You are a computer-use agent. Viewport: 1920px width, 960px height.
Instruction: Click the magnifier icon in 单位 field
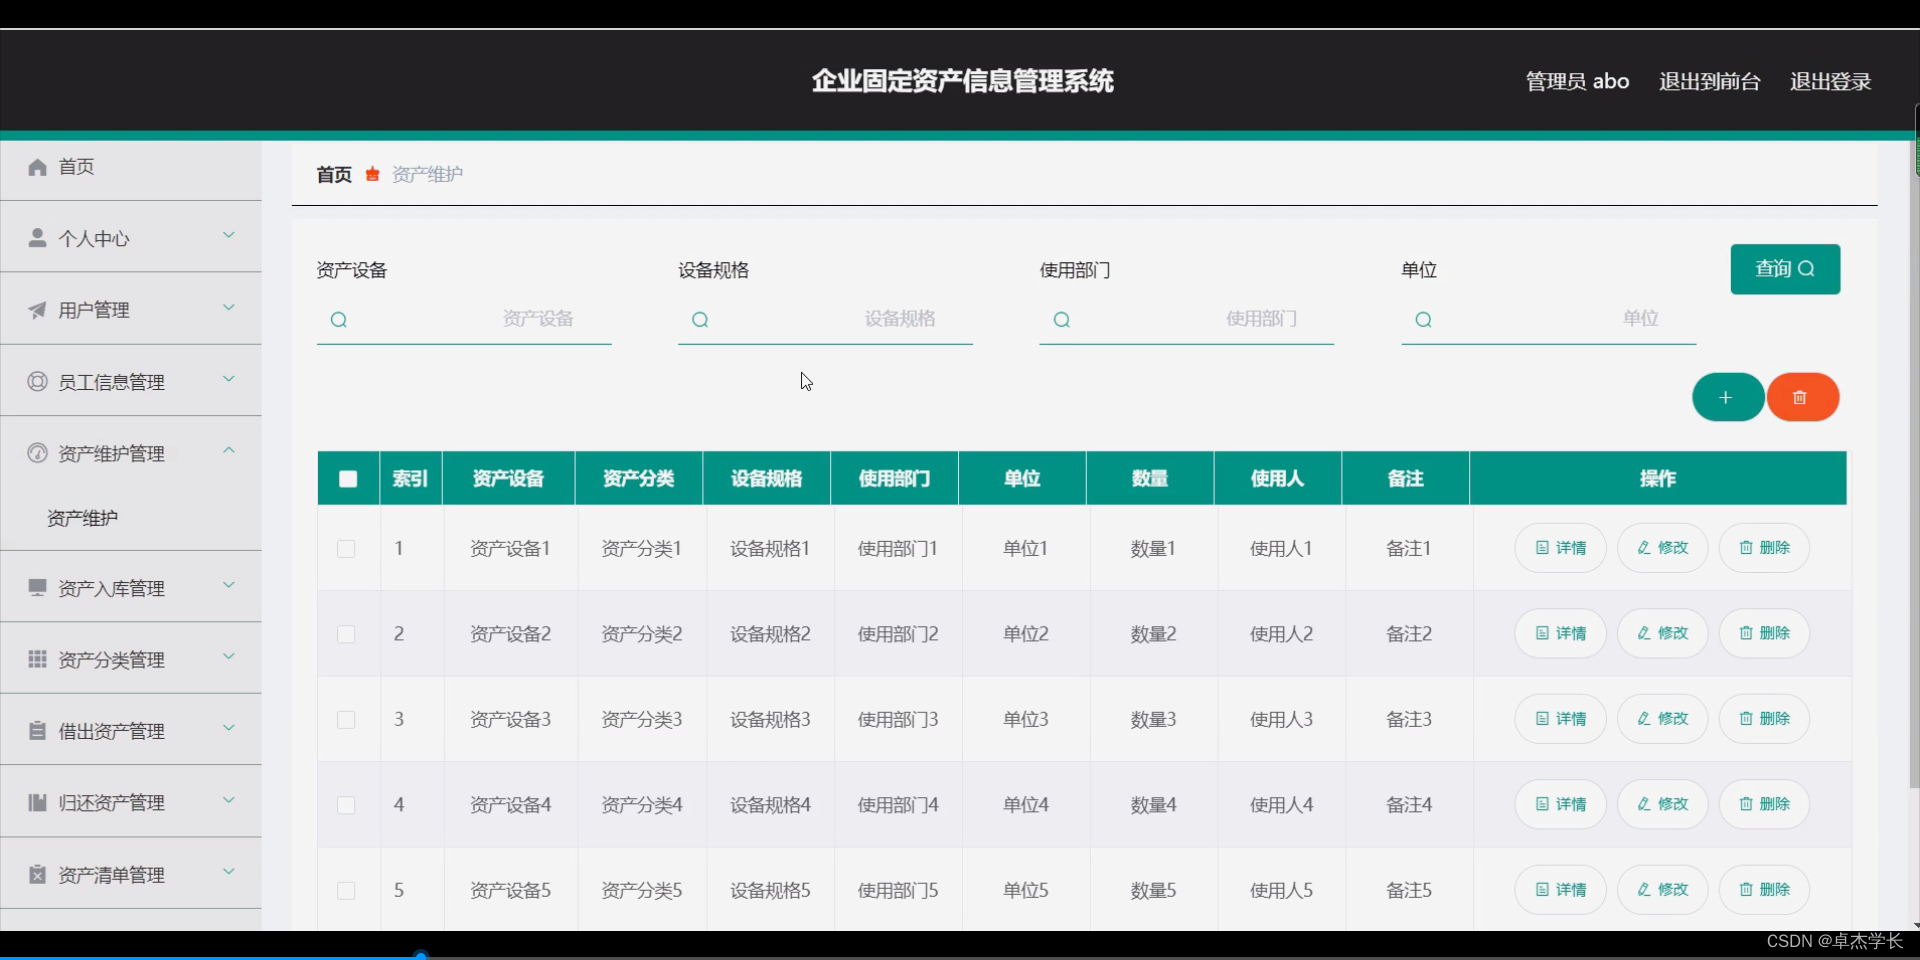[x=1423, y=320]
